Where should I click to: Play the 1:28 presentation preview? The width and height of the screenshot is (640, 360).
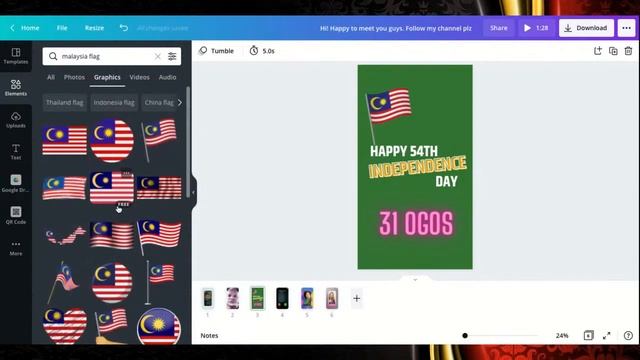536,28
